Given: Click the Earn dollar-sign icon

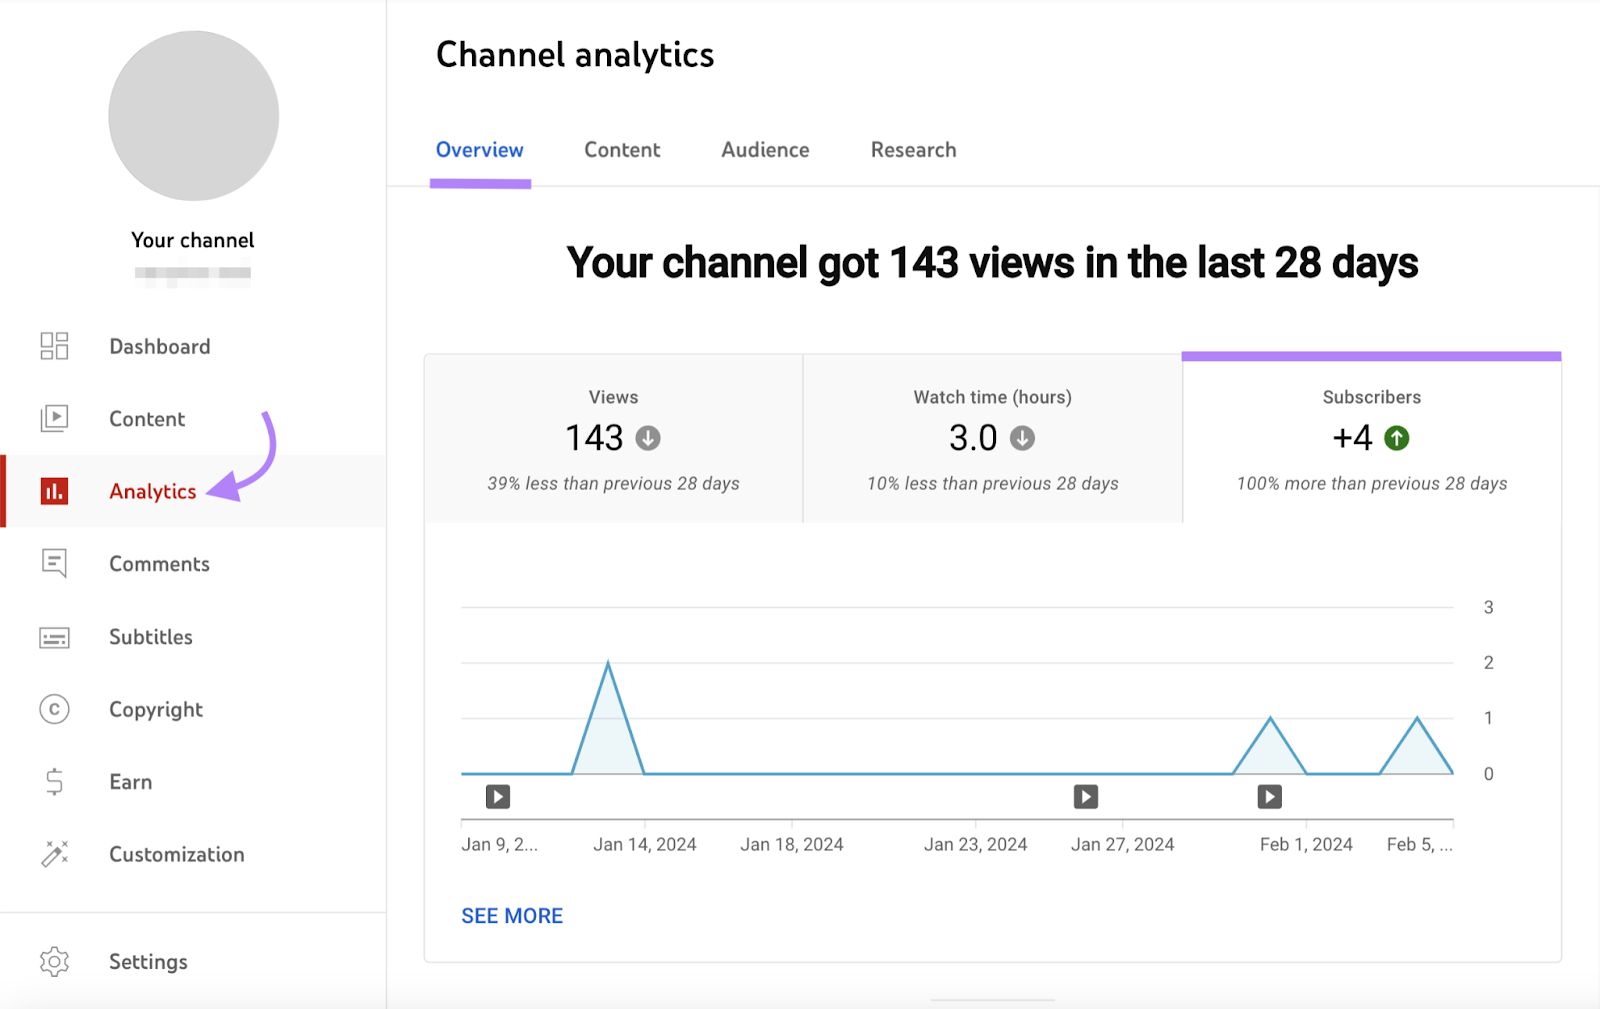Looking at the screenshot, I should (54, 782).
